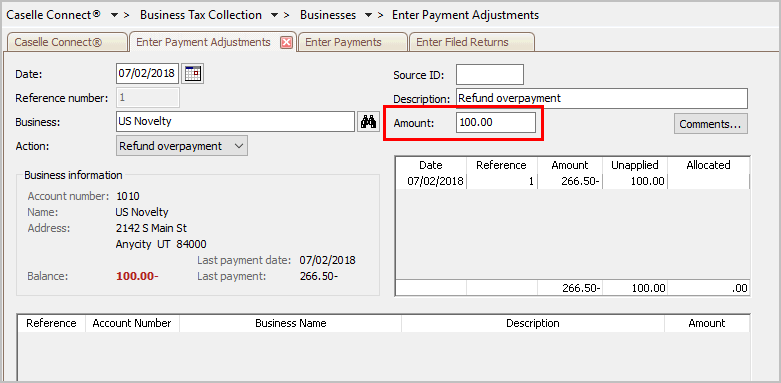Click the Source ID field

pos(490,74)
